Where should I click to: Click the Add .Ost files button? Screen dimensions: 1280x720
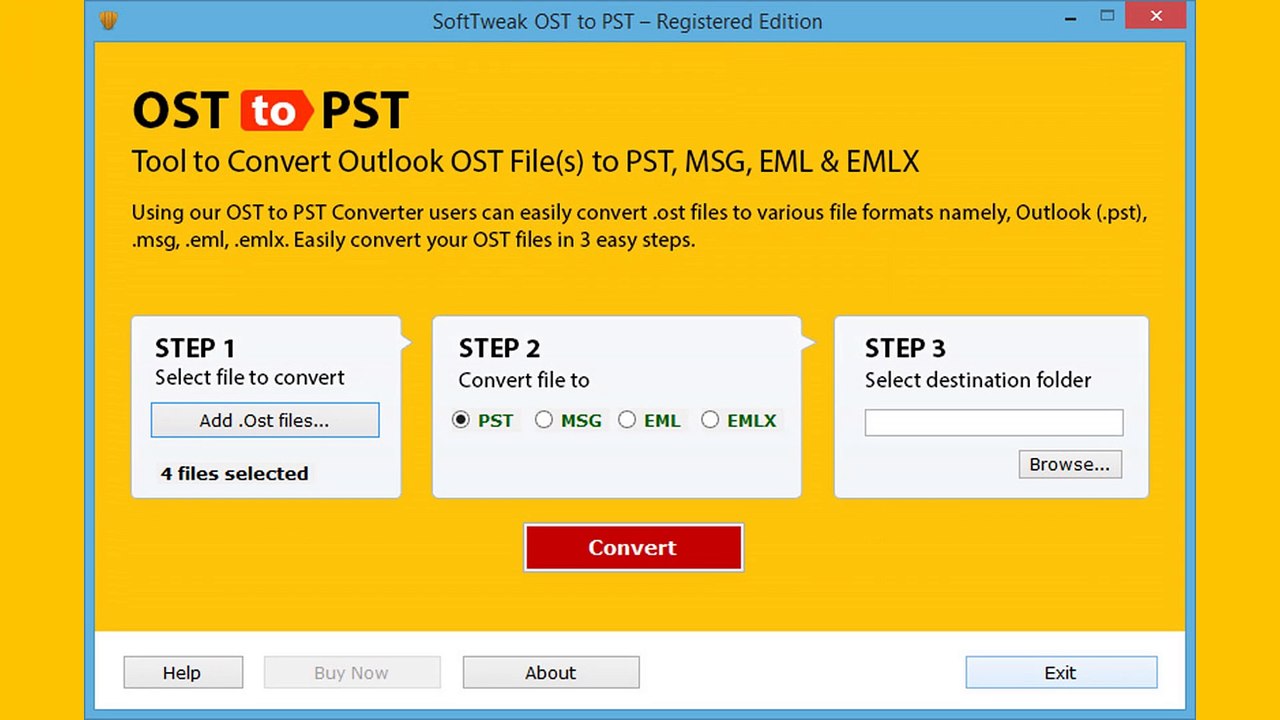click(265, 421)
